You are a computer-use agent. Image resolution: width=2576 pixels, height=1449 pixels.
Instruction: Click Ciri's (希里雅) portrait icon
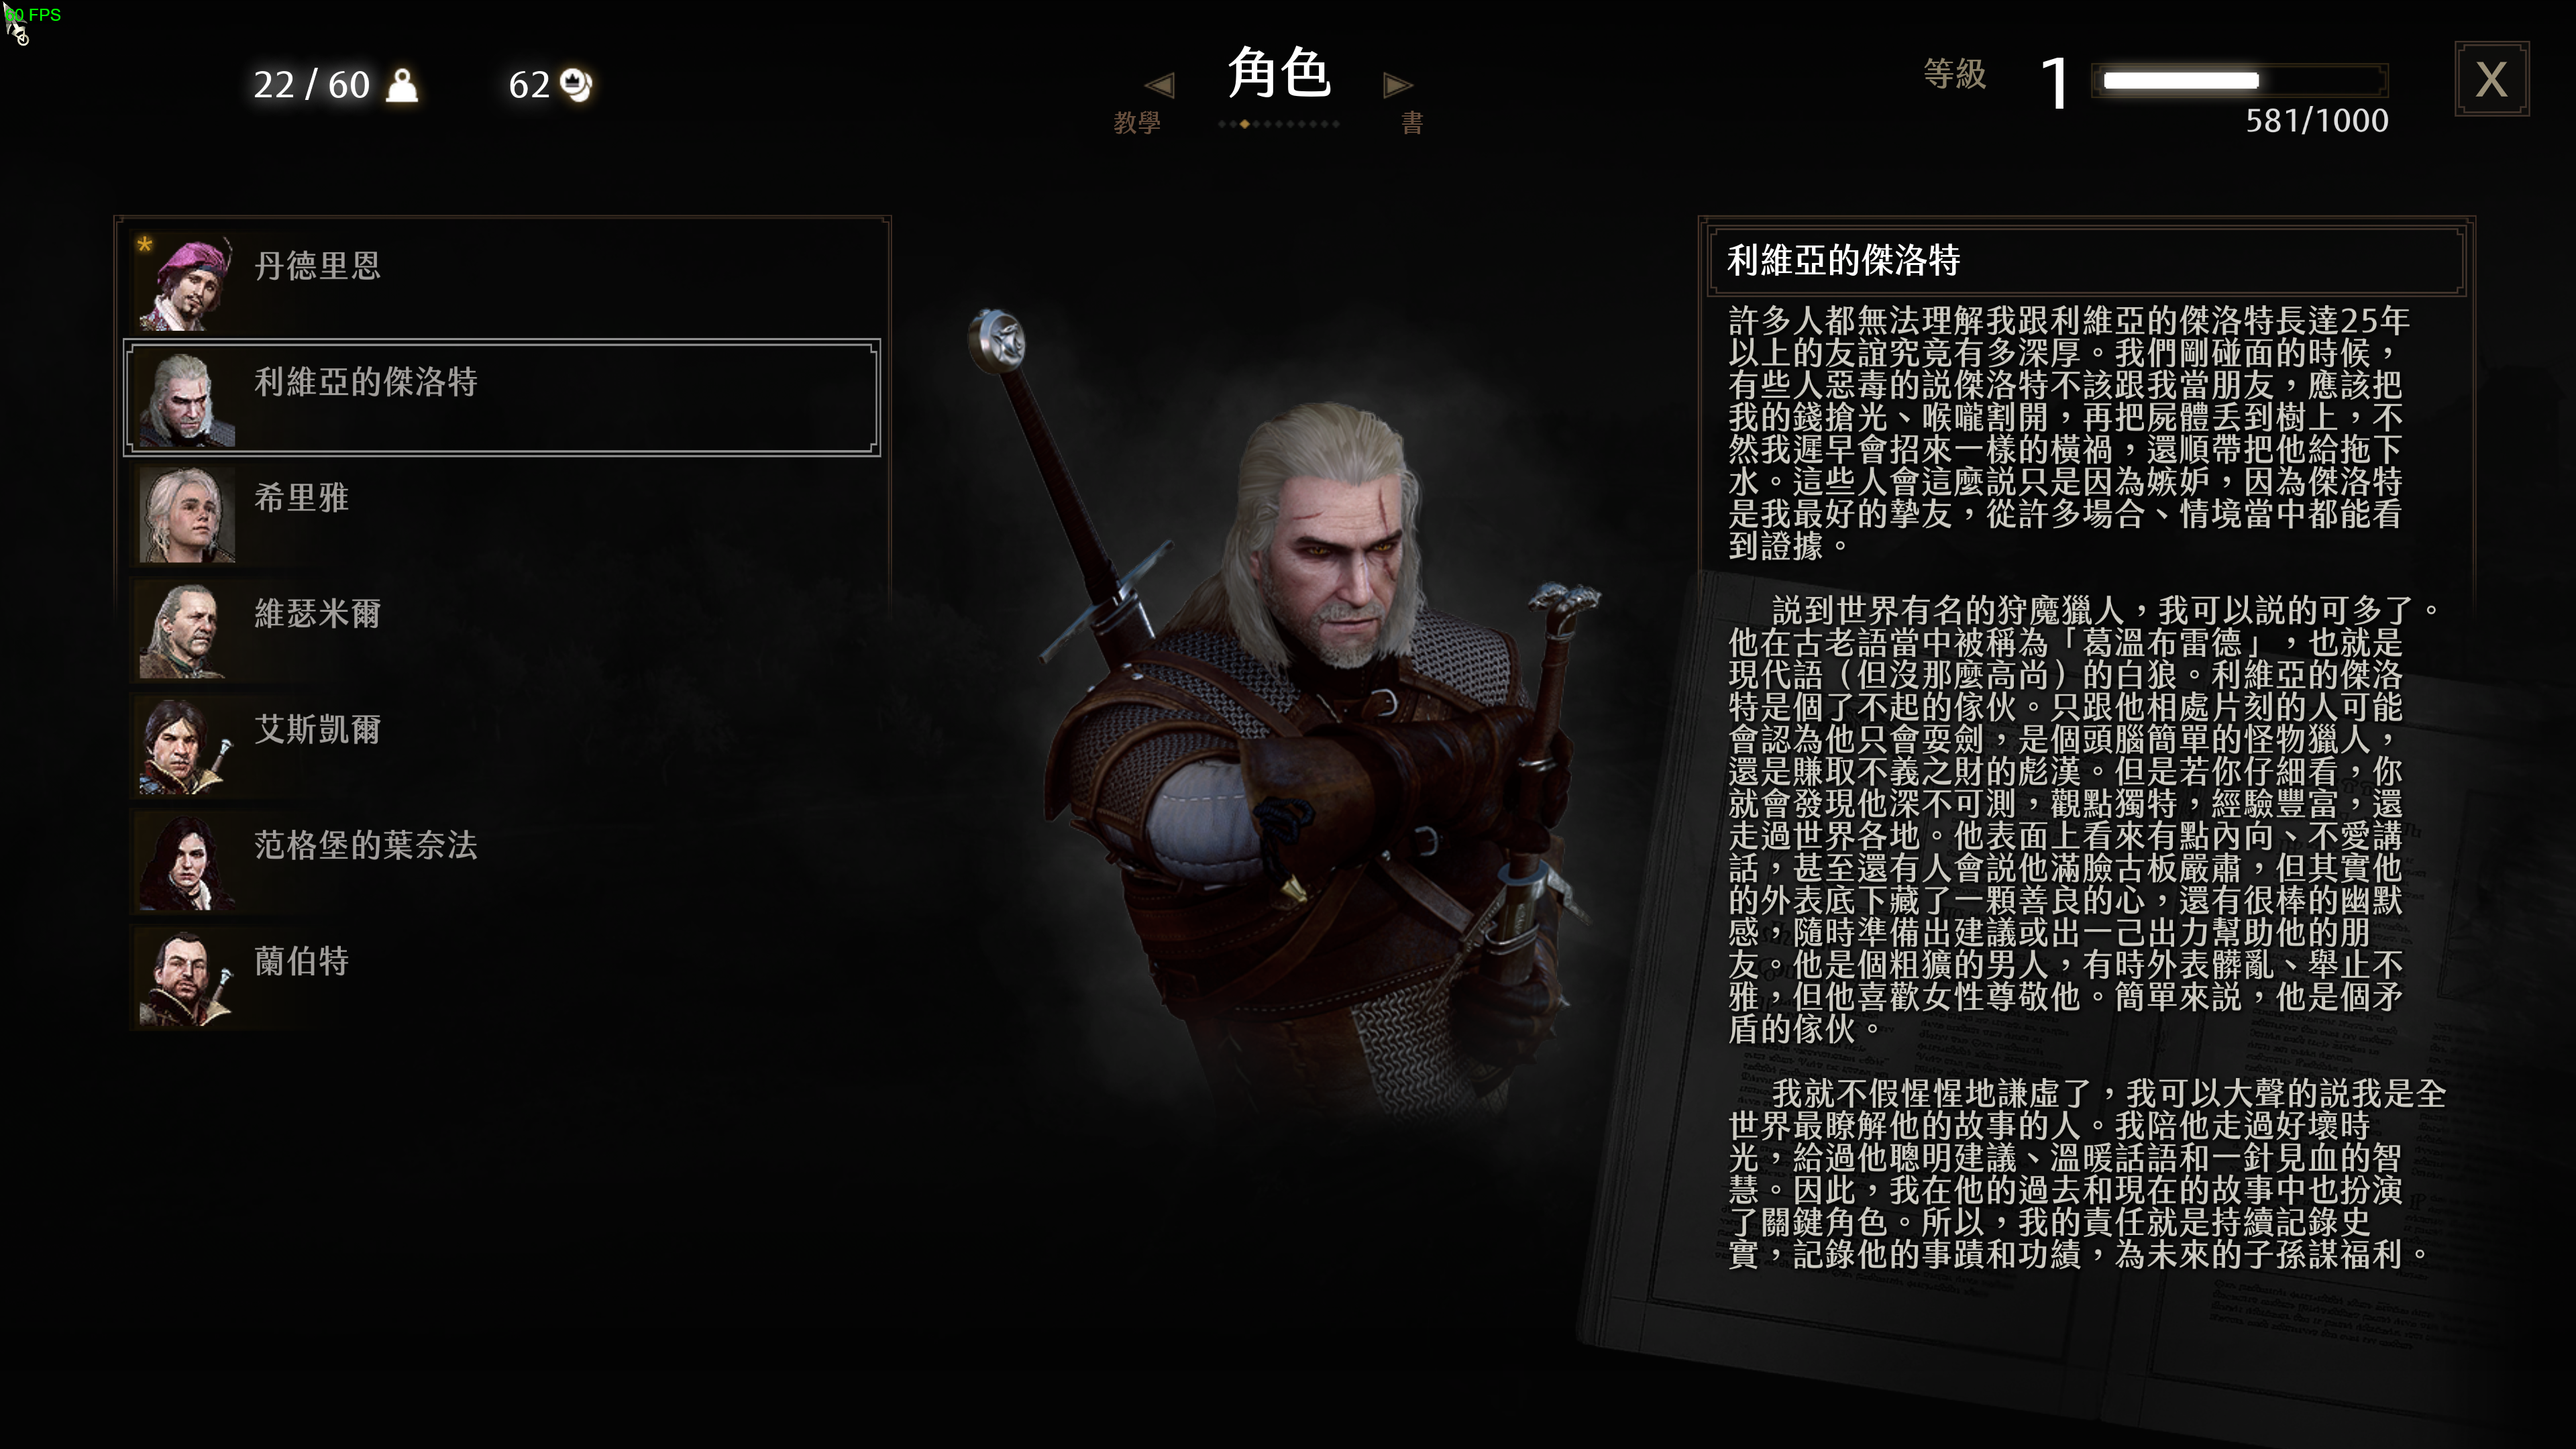click(186, 515)
